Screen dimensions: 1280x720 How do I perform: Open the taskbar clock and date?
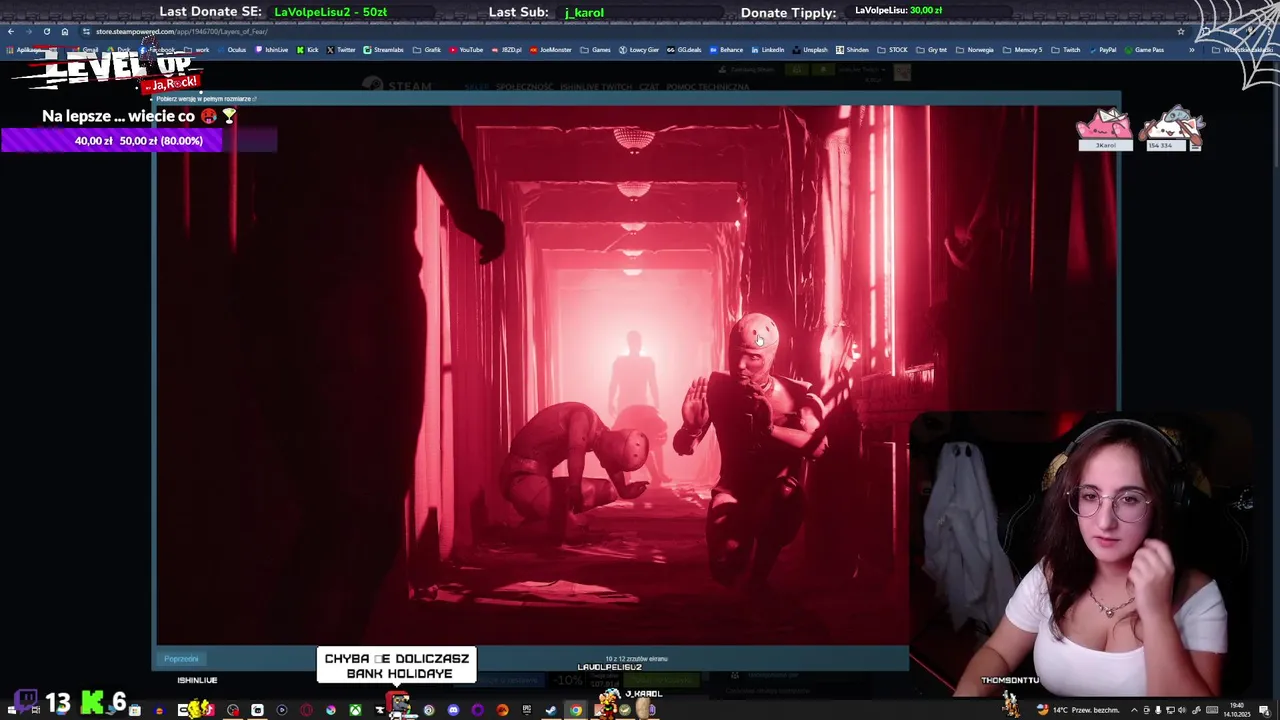click(x=1238, y=710)
